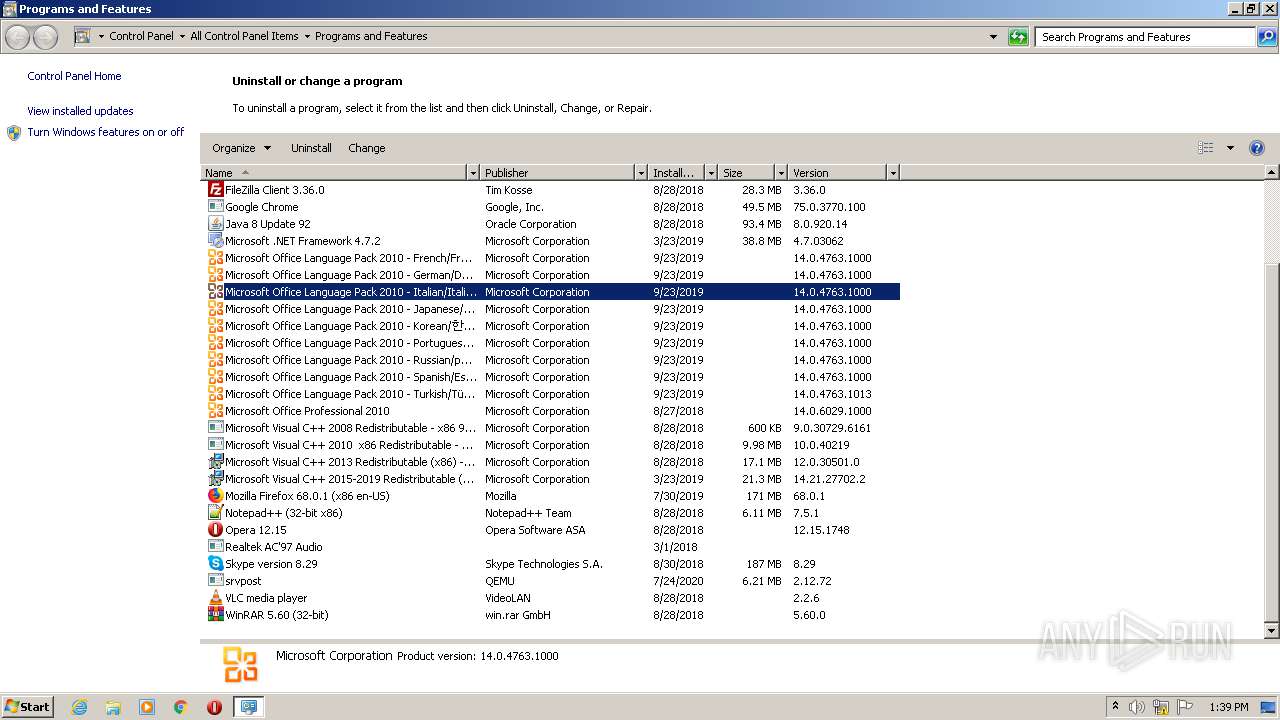
Task: Click the Search Programs and Features field
Action: [x=1145, y=37]
